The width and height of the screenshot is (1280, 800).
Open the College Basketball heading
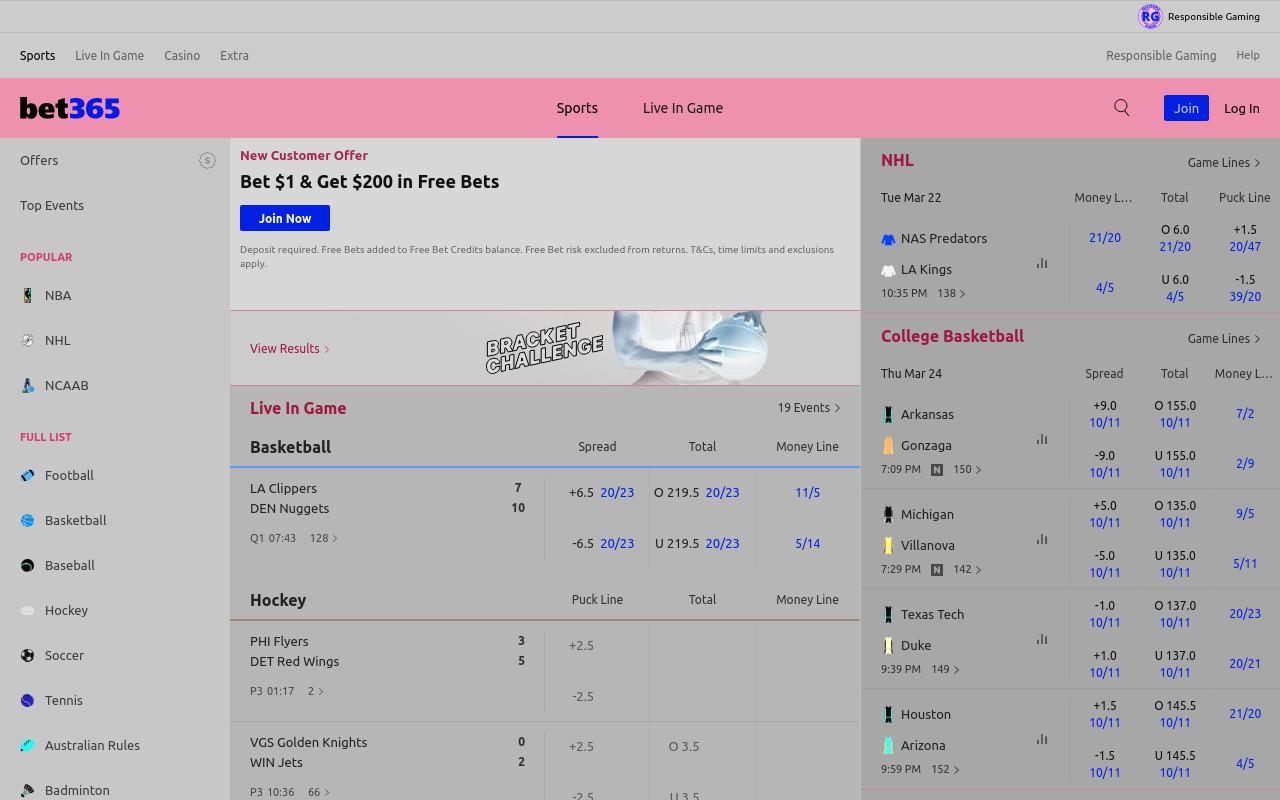[952, 336]
